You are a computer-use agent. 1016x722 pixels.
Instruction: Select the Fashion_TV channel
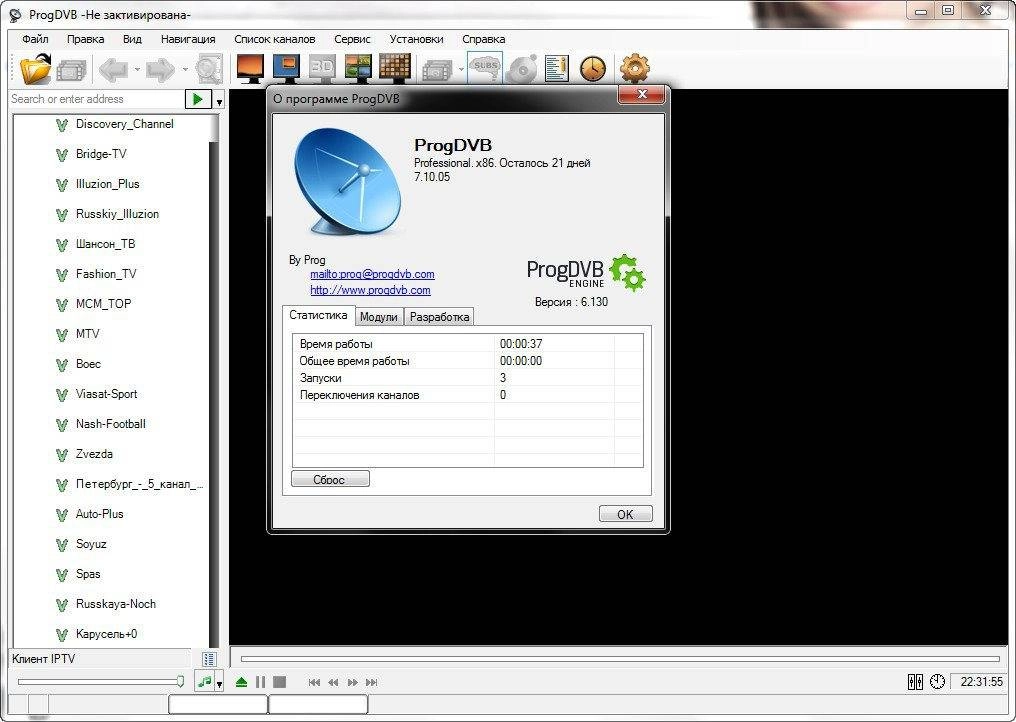[x=106, y=274]
